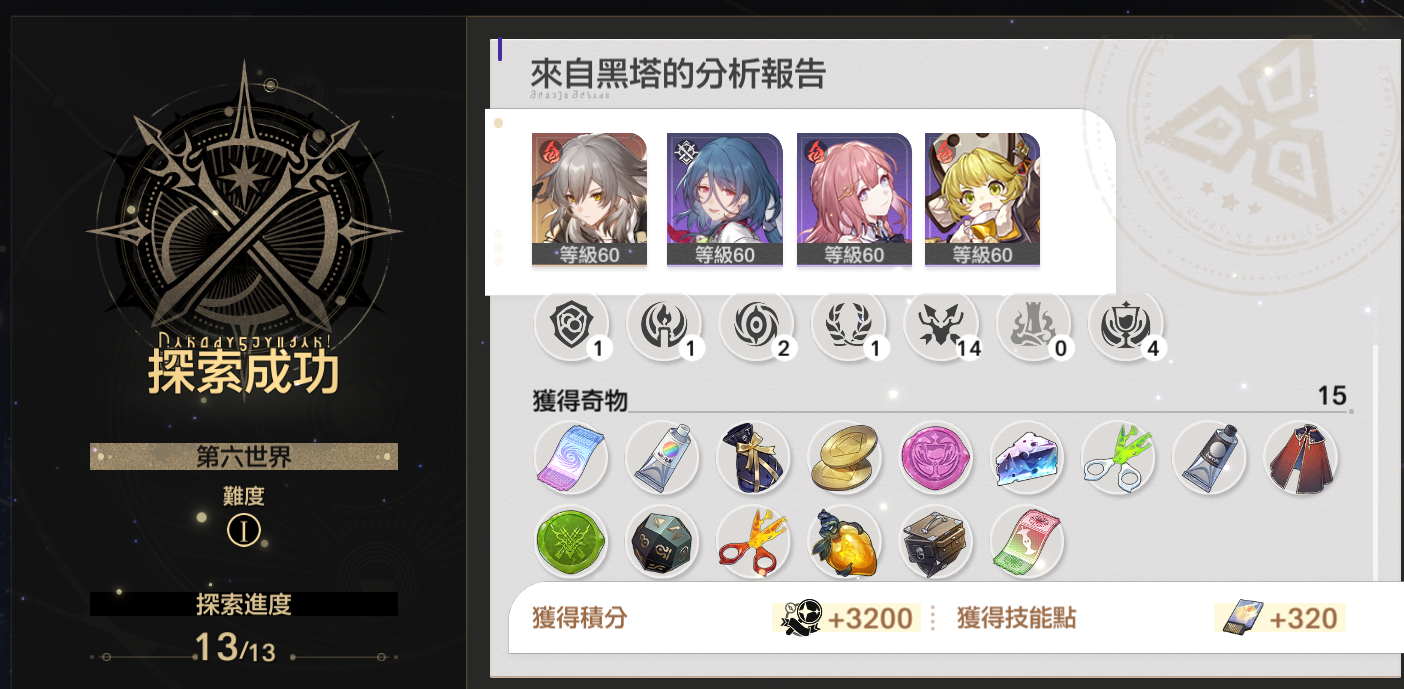This screenshot has height=689, width=1404.
Task: Inspect the red cloak curio
Action: coord(1301,457)
